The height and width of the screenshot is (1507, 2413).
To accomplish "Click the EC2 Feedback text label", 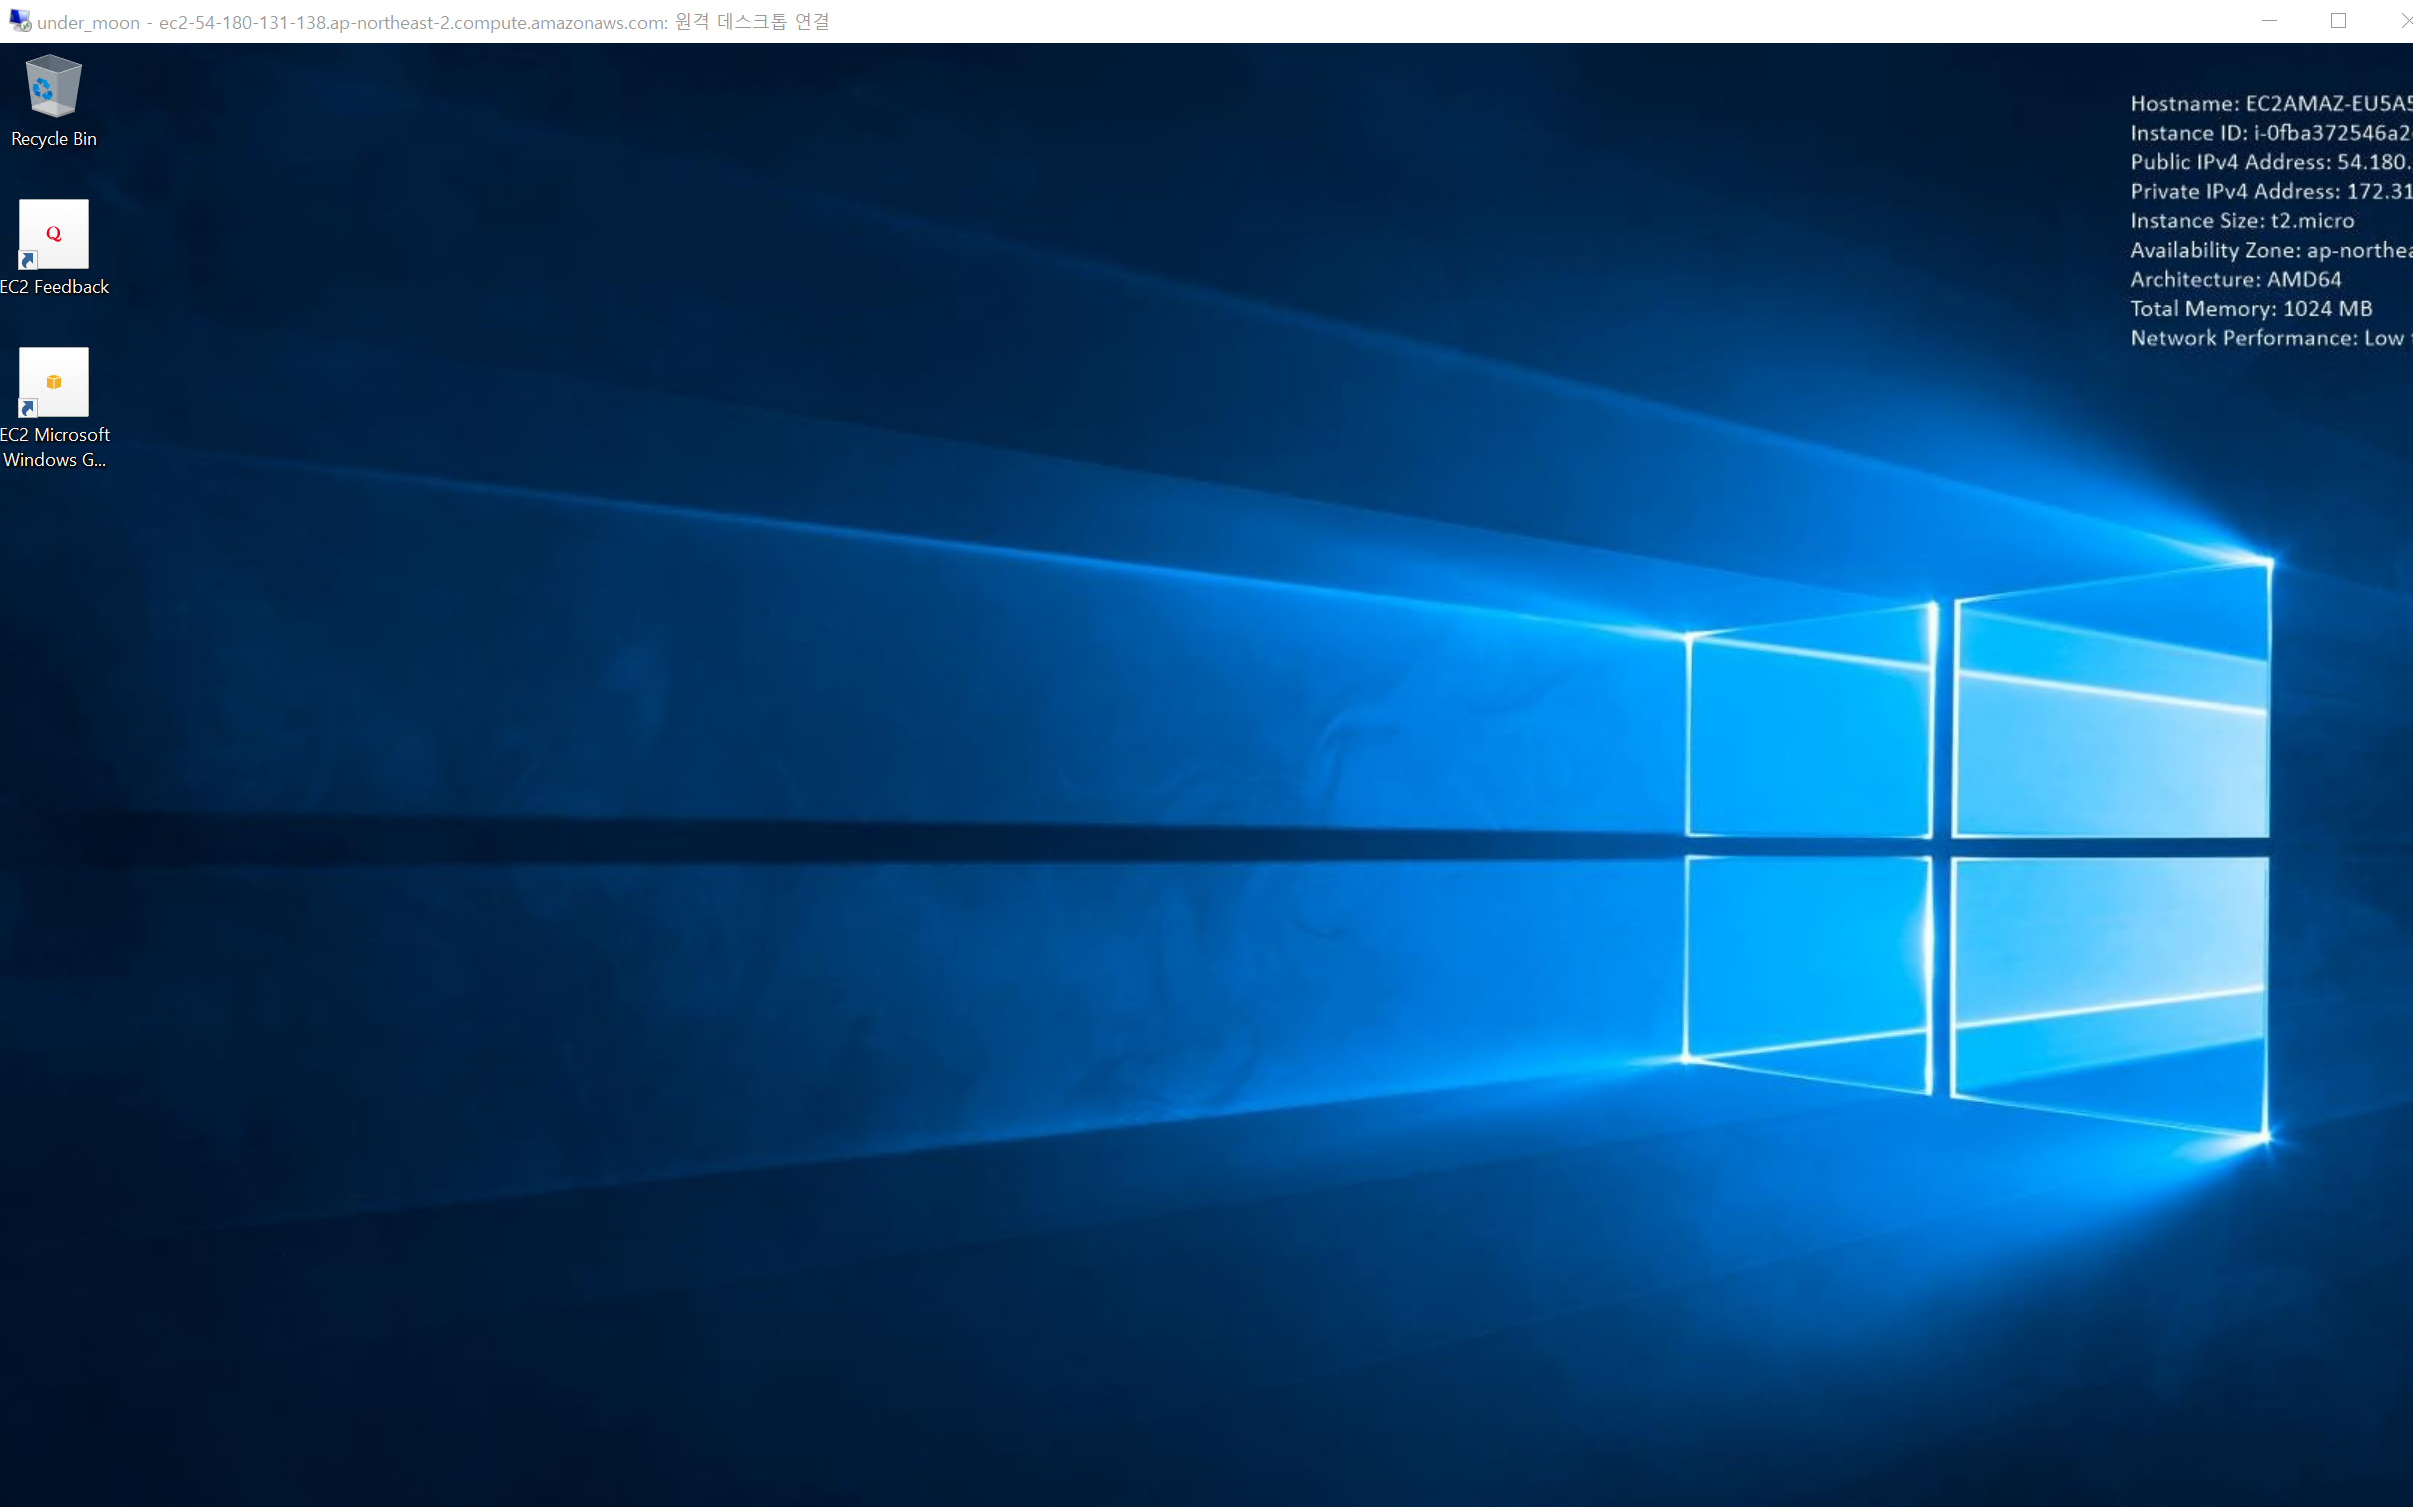I will pos(54,287).
